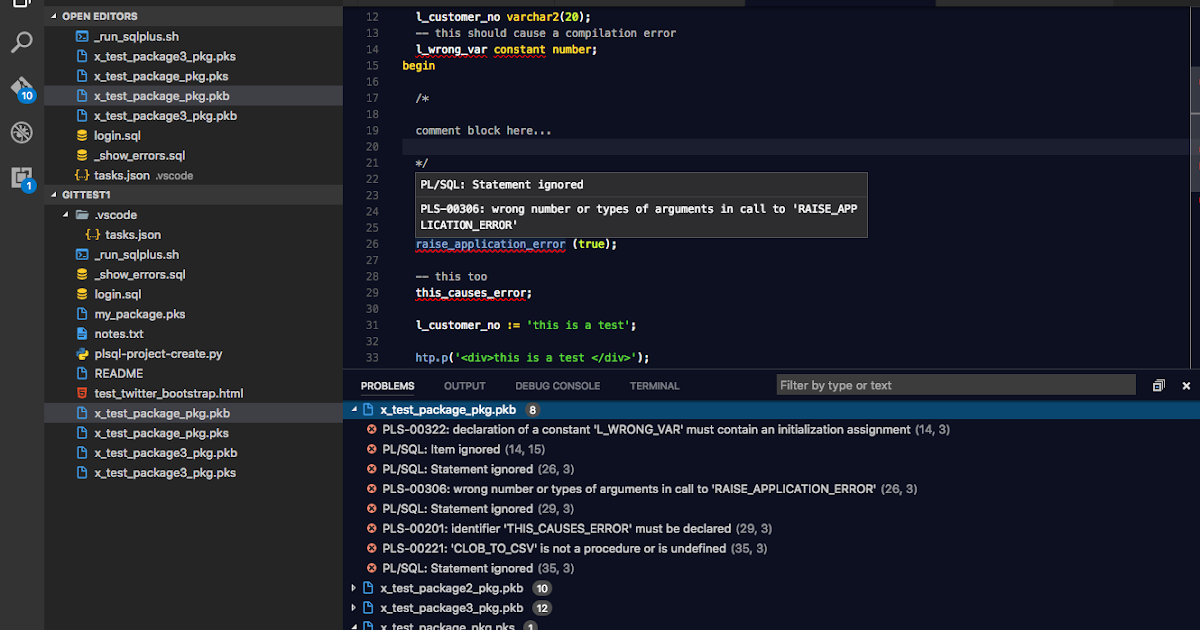Click error icon beside PLS-00221 problem
The height and width of the screenshot is (630, 1200).
(x=372, y=548)
